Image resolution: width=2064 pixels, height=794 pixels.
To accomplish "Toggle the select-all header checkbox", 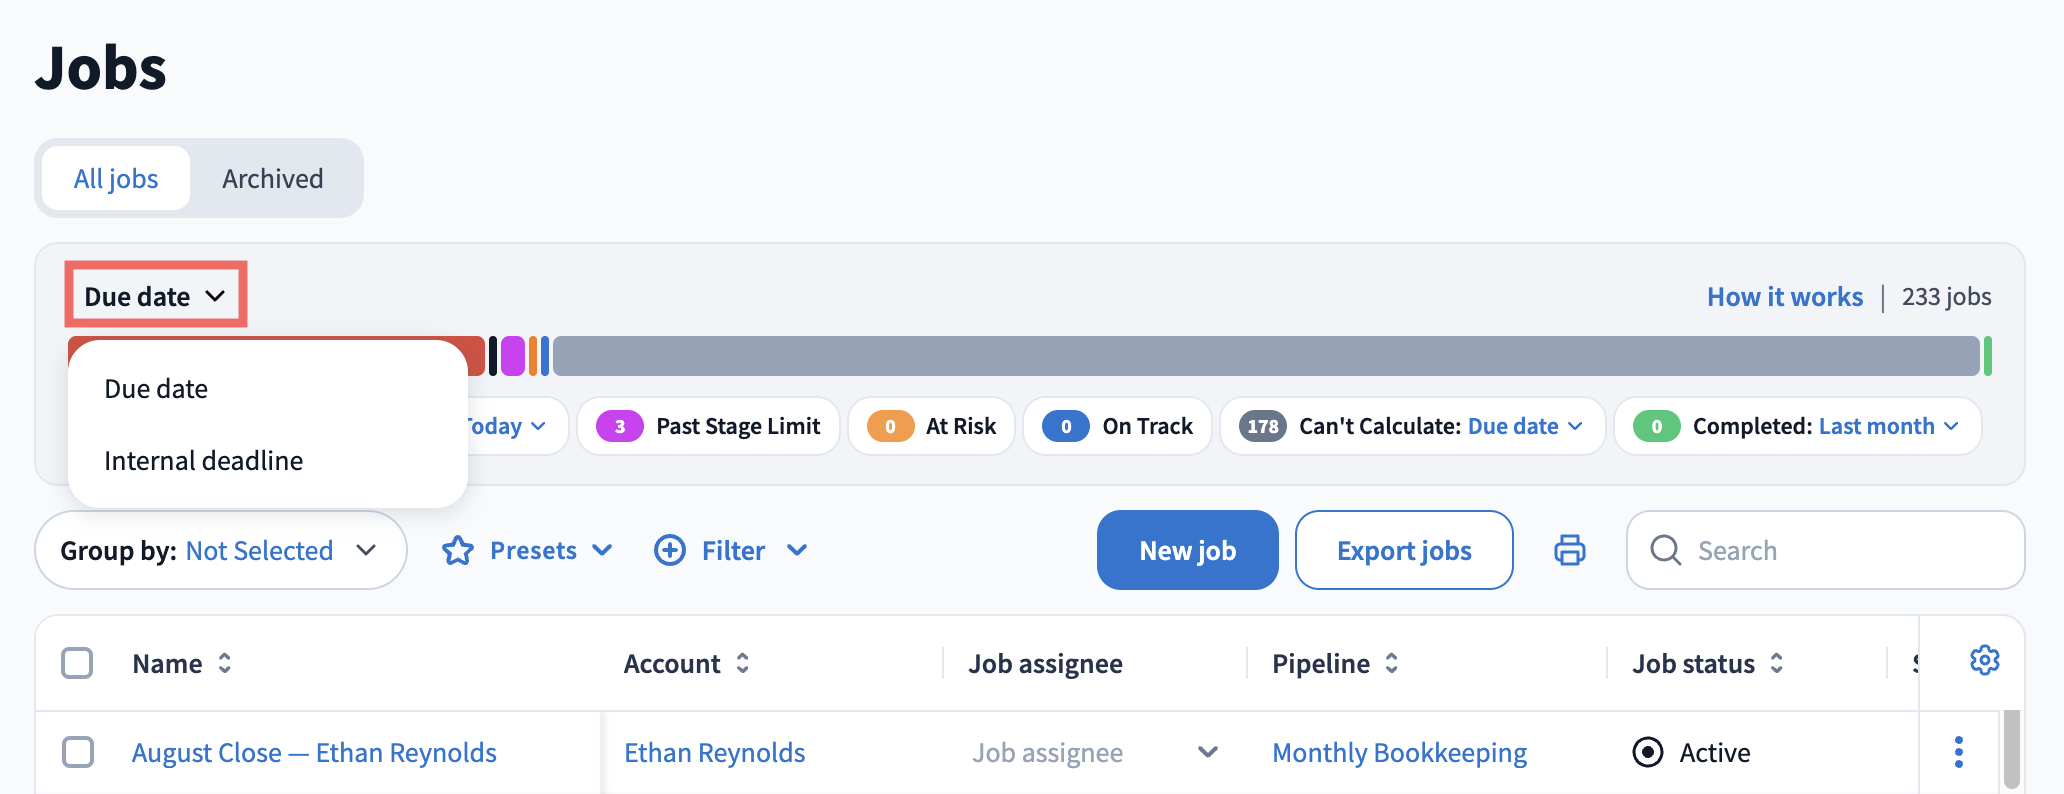I will (77, 663).
